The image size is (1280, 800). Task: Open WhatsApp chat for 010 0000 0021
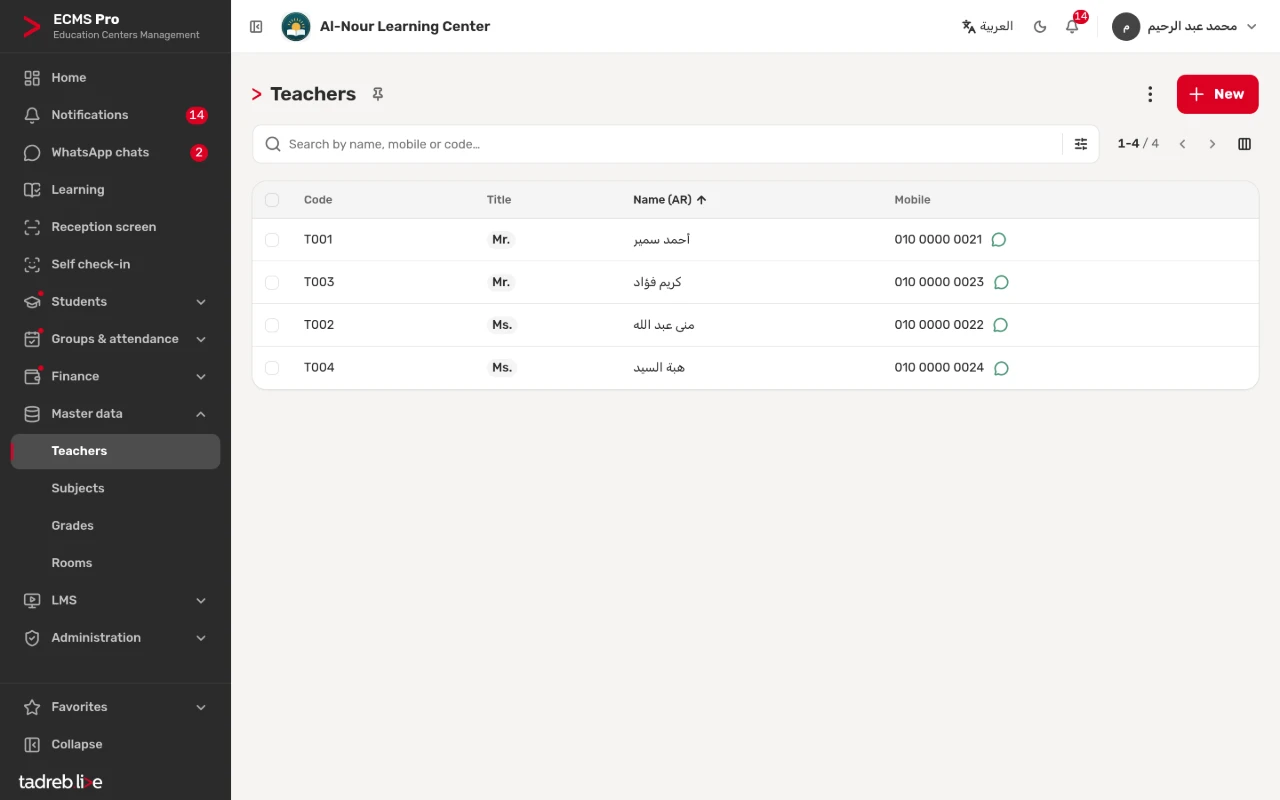click(998, 240)
